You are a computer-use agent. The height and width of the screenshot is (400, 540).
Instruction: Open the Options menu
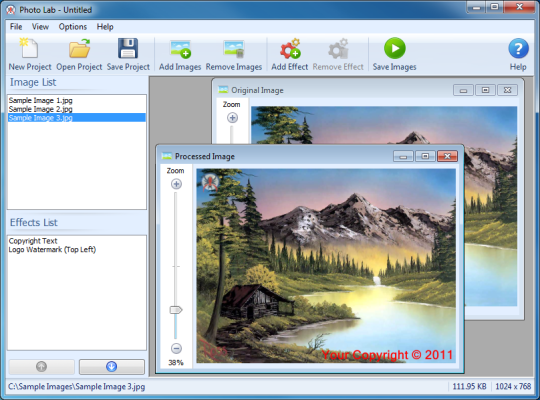pyautogui.click(x=73, y=27)
